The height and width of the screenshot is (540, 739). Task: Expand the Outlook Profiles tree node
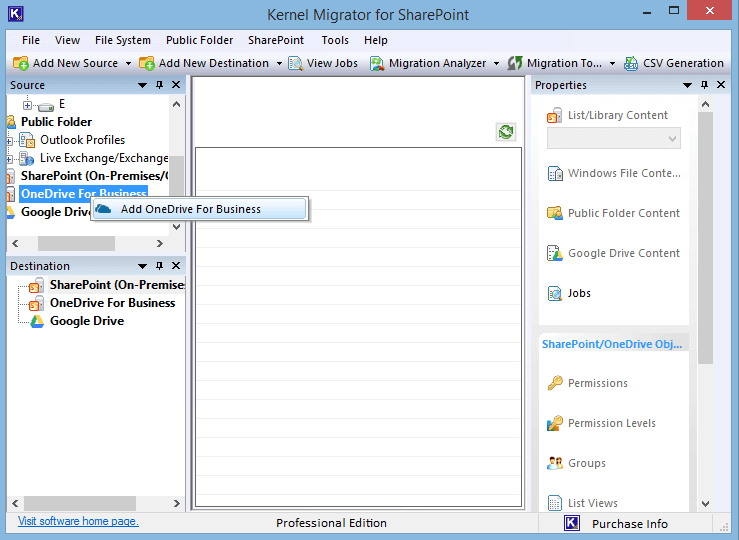tap(9, 141)
